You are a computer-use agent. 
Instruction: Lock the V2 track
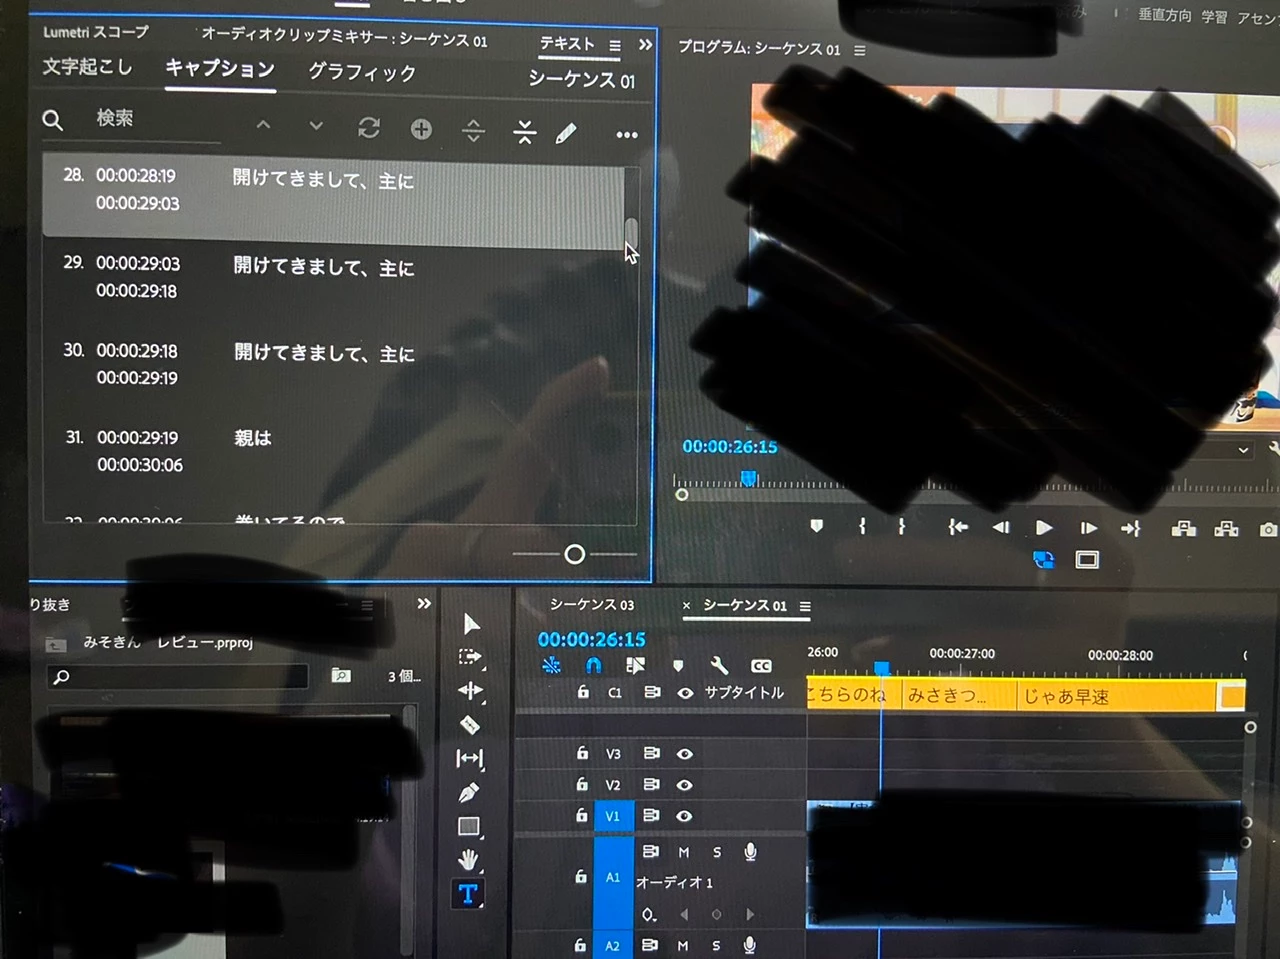[582, 784]
